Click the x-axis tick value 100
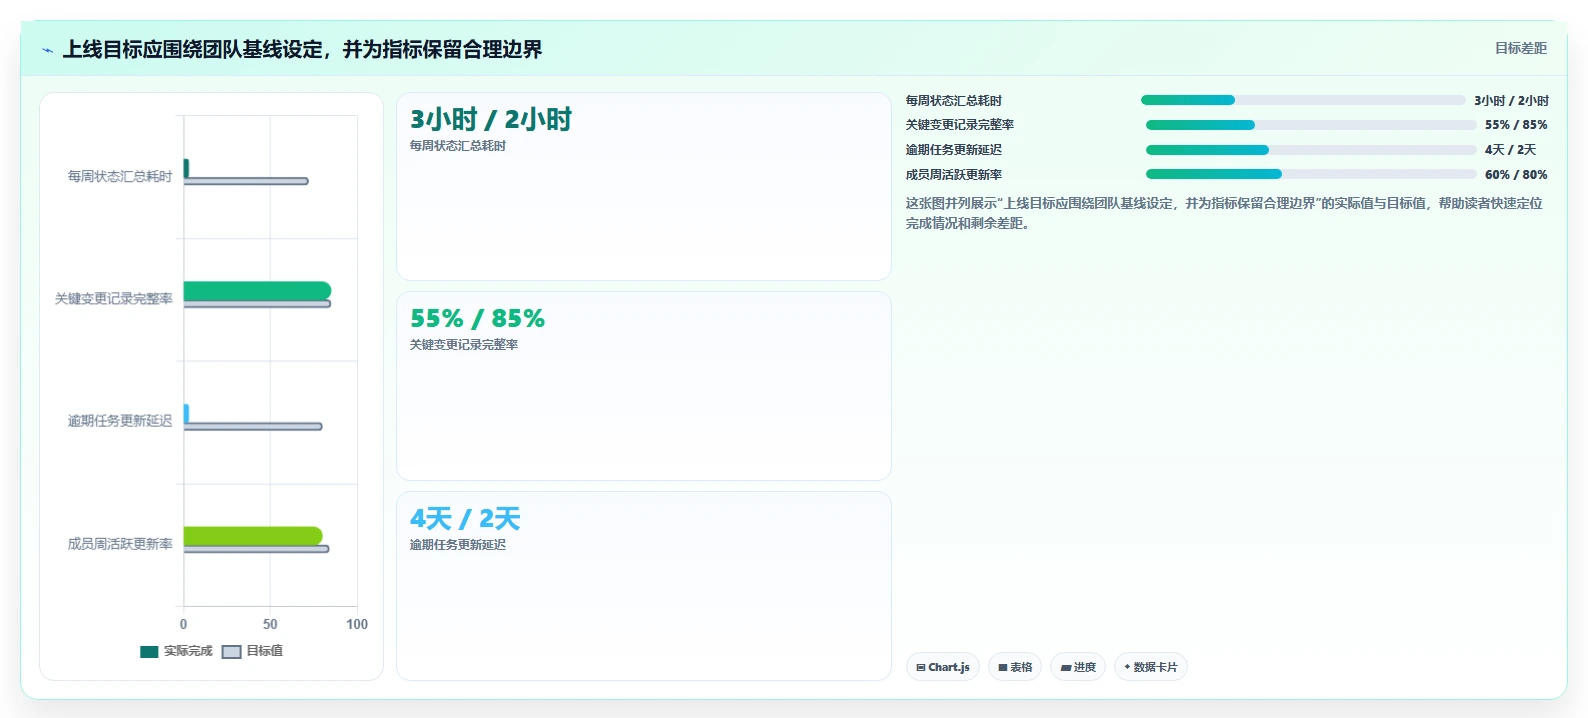This screenshot has height=718, width=1588. pyautogui.click(x=357, y=624)
